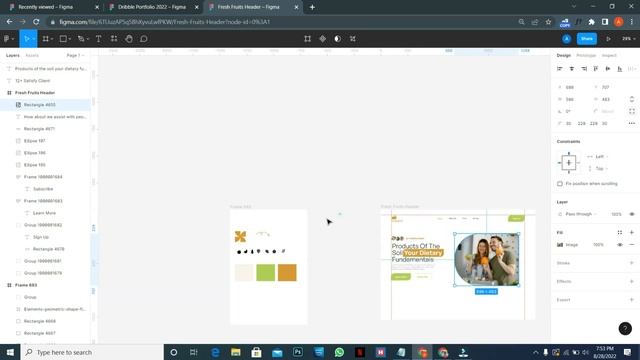This screenshot has width=640, height=360.
Task: Click the Use as mask icon
Action: coord(338,39)
